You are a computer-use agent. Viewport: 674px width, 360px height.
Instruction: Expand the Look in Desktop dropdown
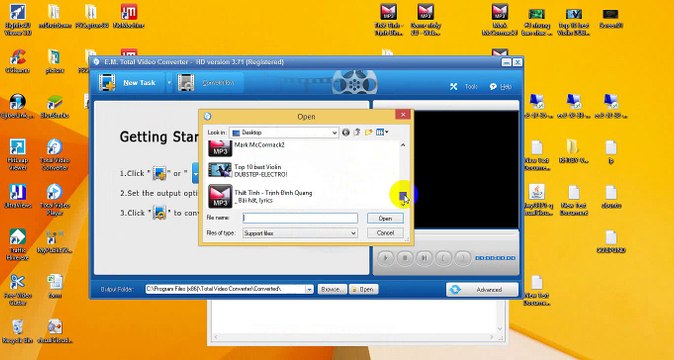[334, 133]
